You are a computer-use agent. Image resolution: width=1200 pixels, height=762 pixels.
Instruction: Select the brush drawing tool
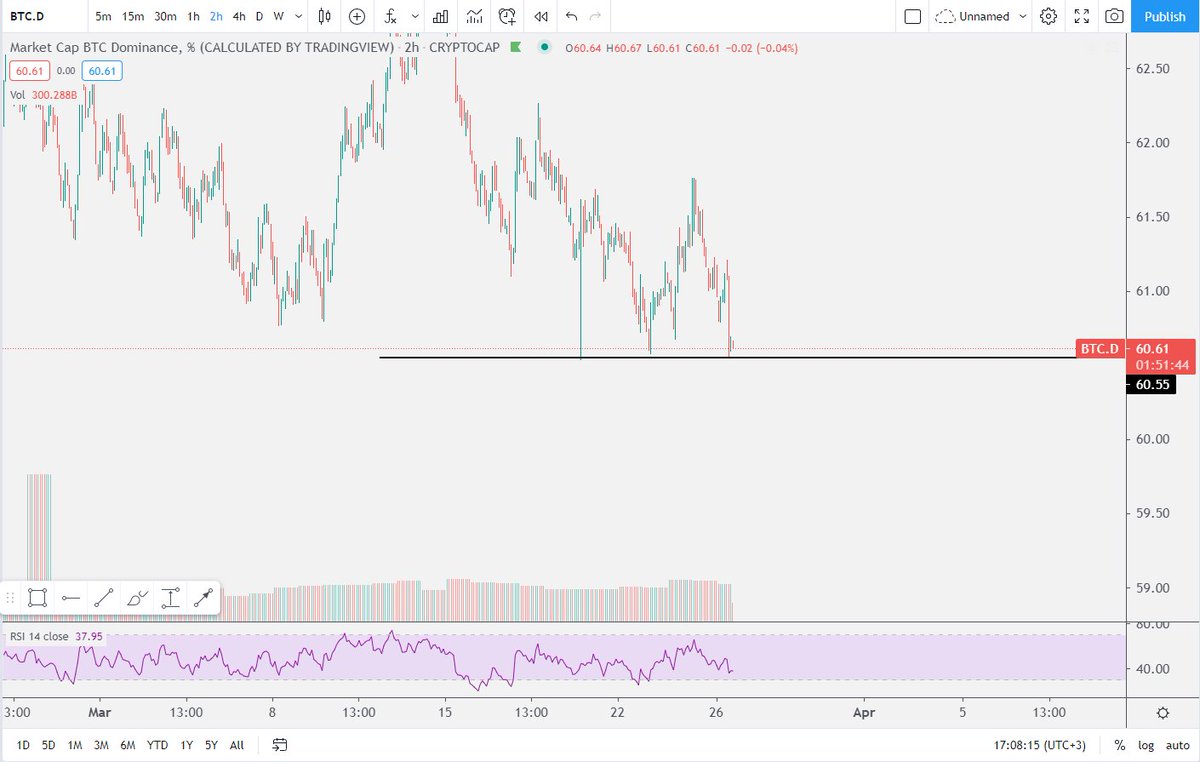[x=137, y=598]
